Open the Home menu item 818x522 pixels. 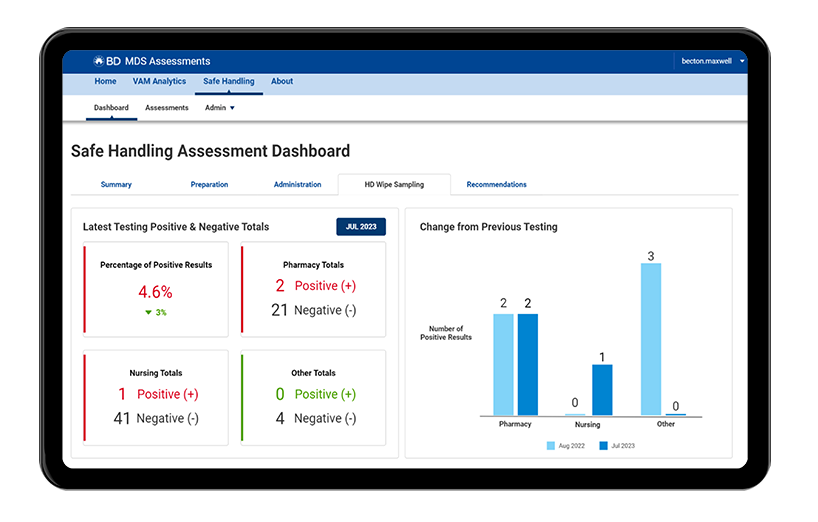tap(105, 82)
